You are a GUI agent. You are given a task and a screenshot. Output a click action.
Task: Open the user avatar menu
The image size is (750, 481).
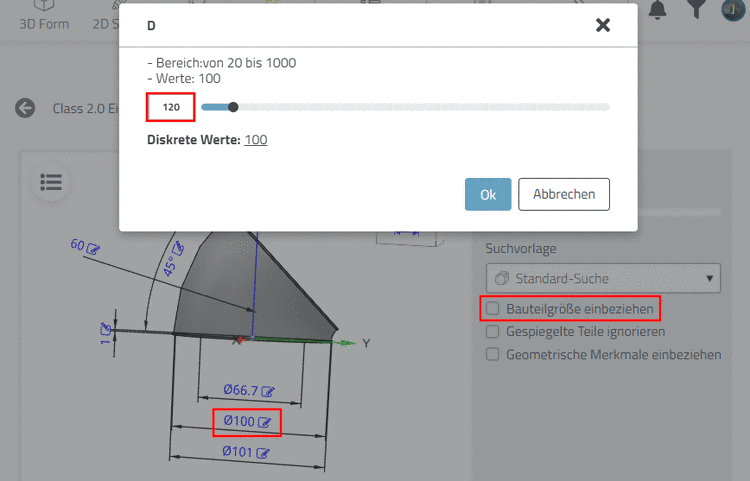[733, 10]
